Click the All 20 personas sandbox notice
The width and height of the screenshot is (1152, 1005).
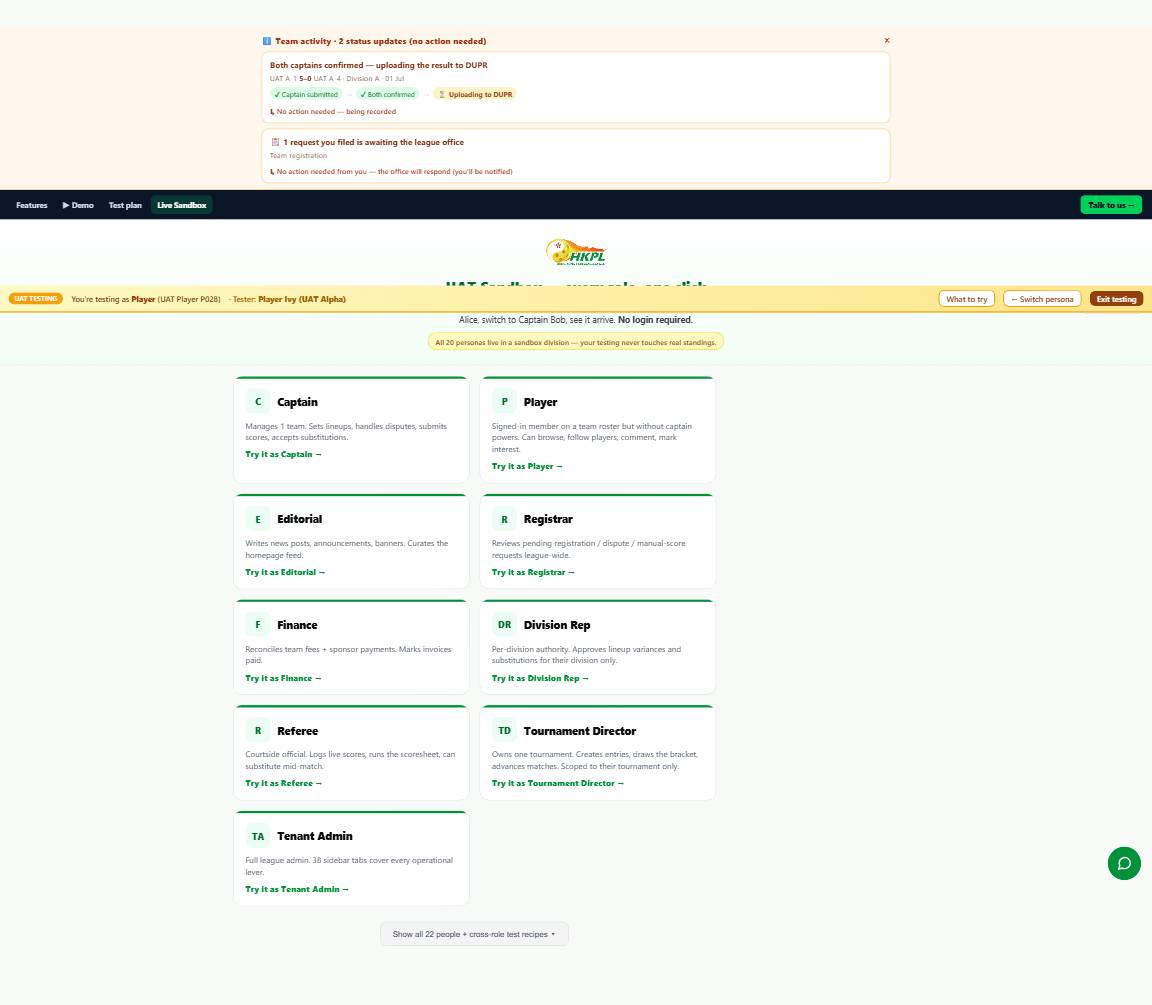[x=575, y=342]
